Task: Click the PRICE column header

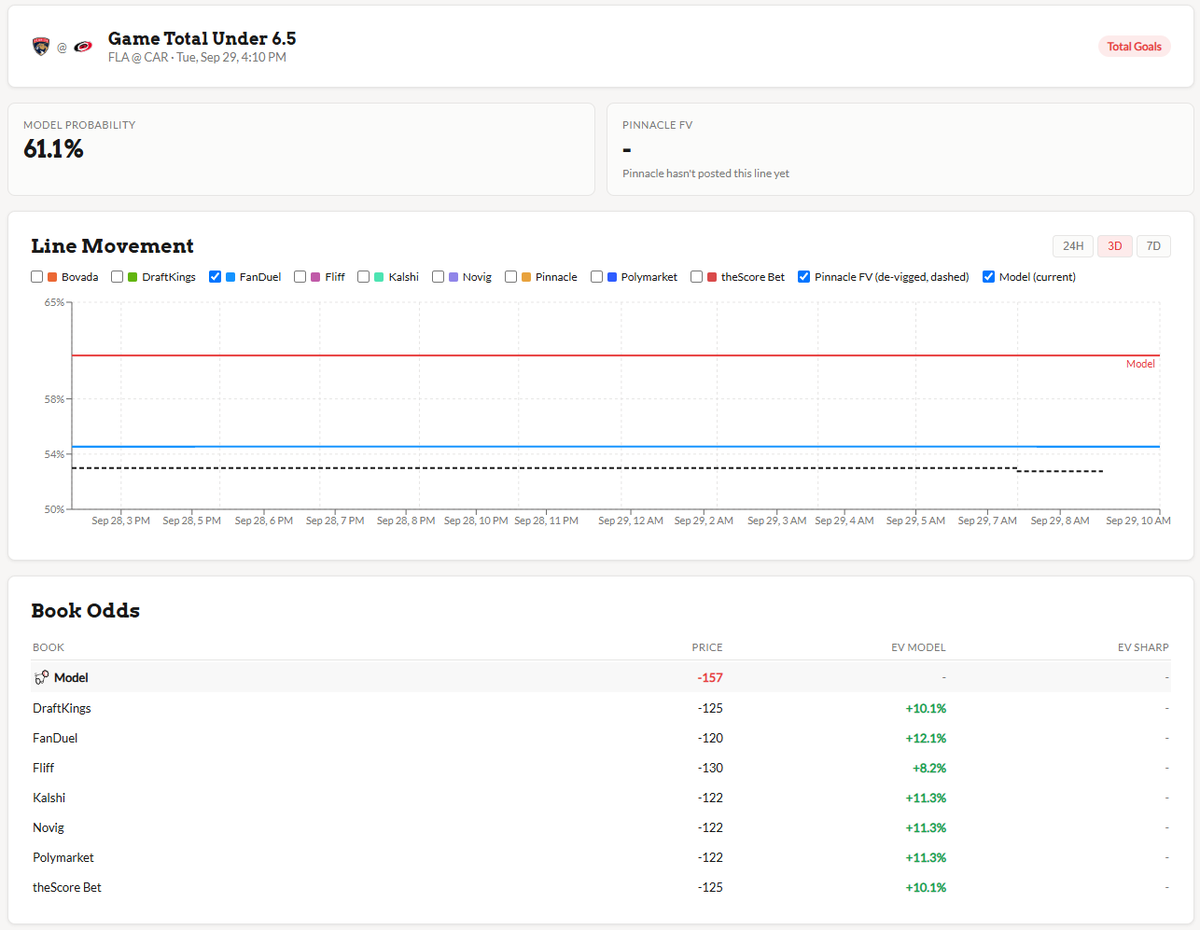Action: coord(707,648)
